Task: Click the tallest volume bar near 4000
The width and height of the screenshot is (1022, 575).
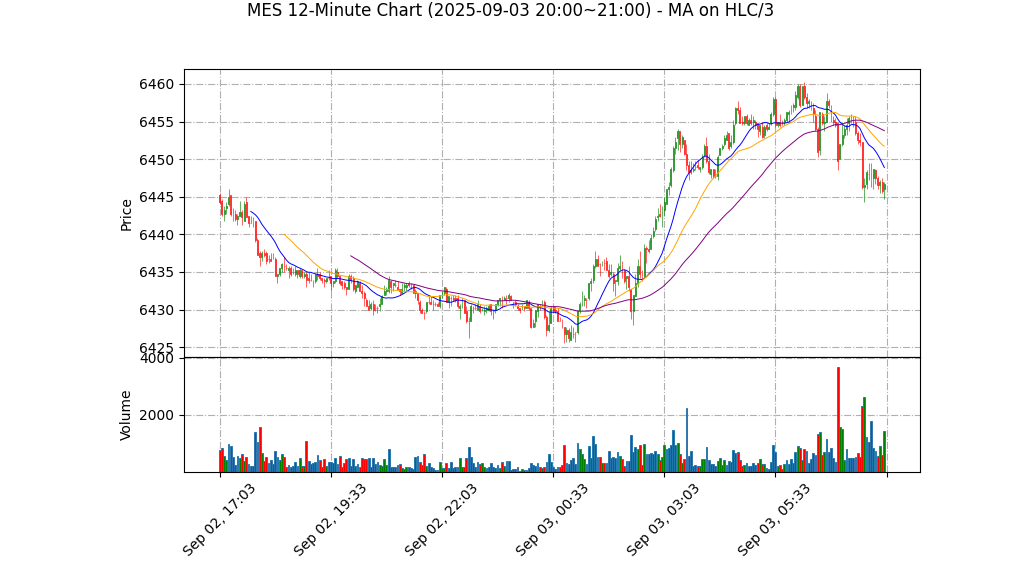Action: coord(838,419)
